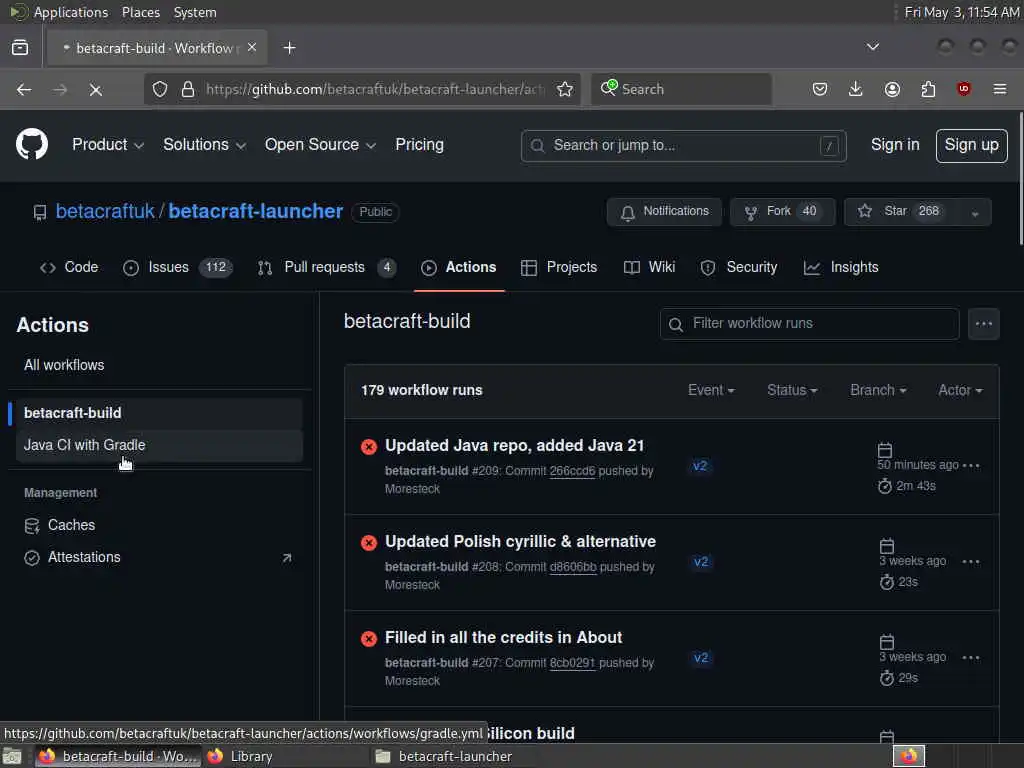
Task: Open the Places system menu
Action: point(140,12)
